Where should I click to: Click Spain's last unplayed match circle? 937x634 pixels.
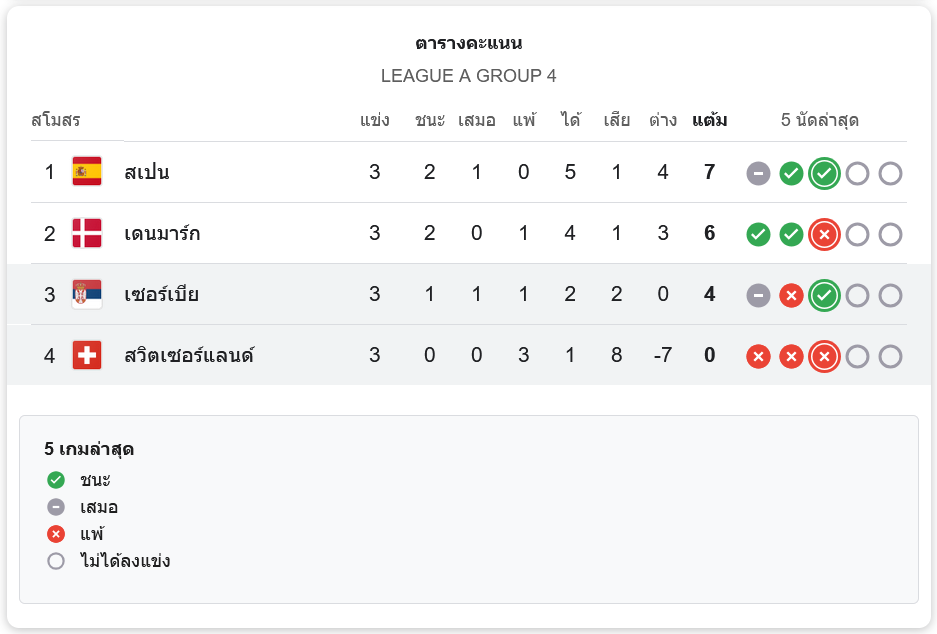tap(890, 173)
